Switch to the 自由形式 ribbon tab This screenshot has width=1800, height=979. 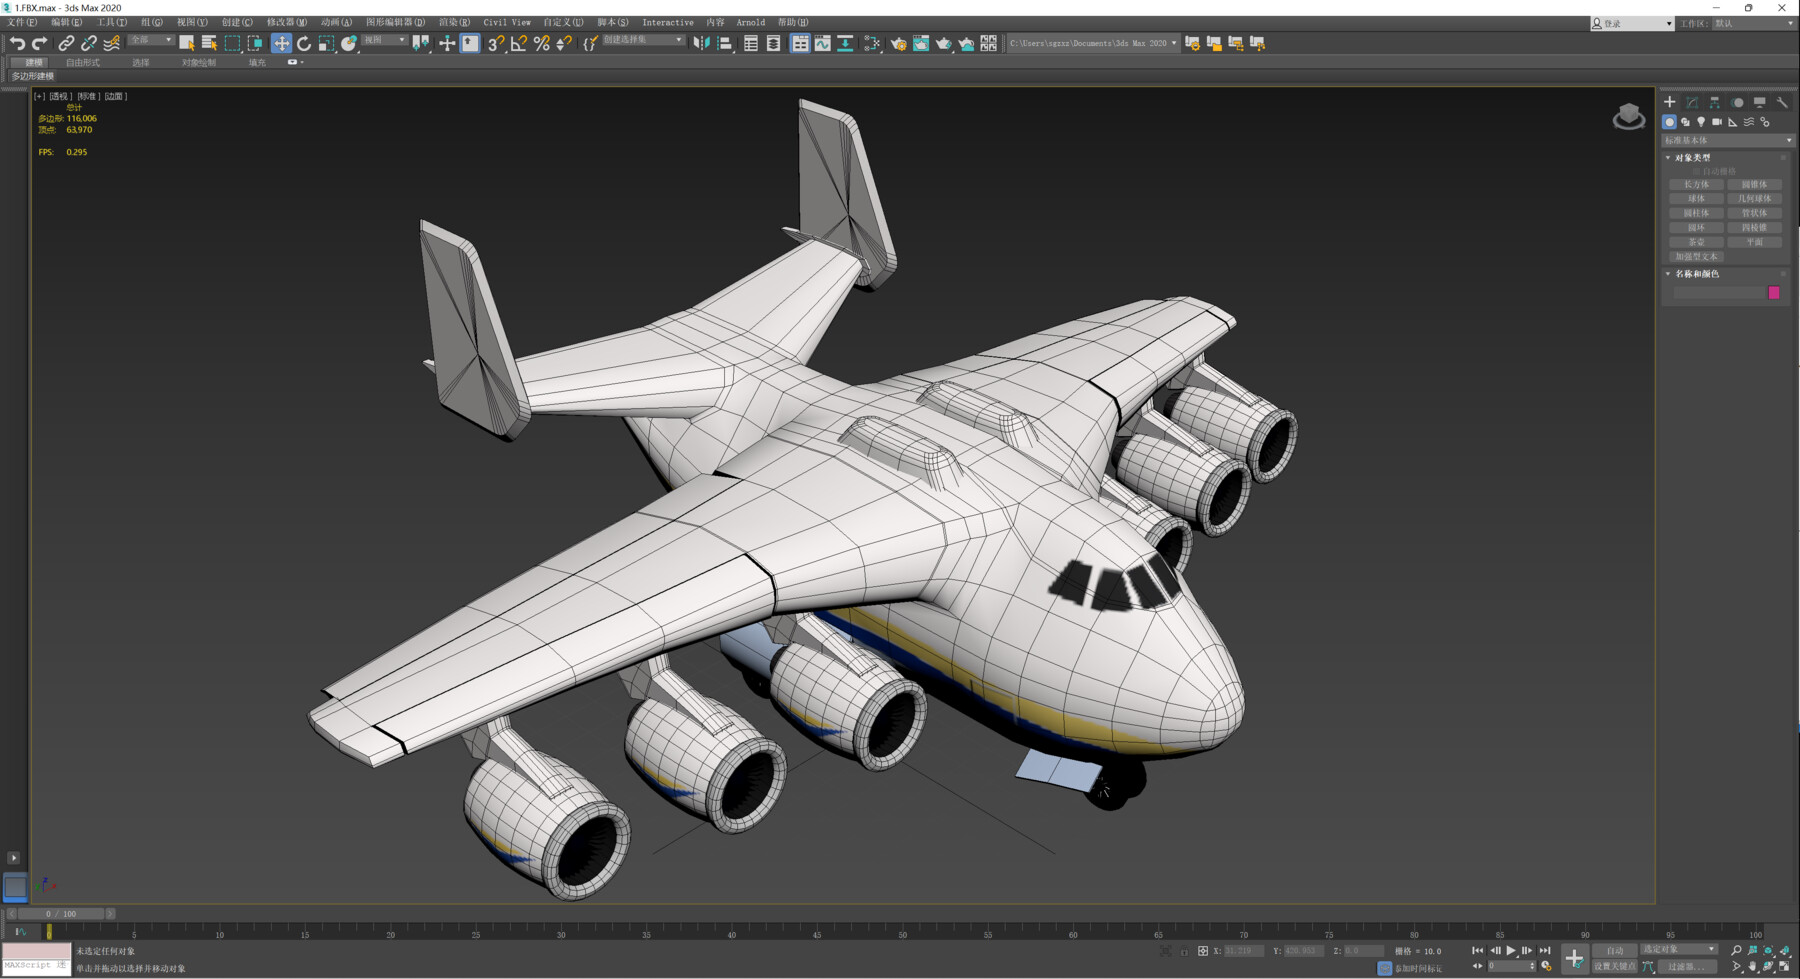coord(83,62)
